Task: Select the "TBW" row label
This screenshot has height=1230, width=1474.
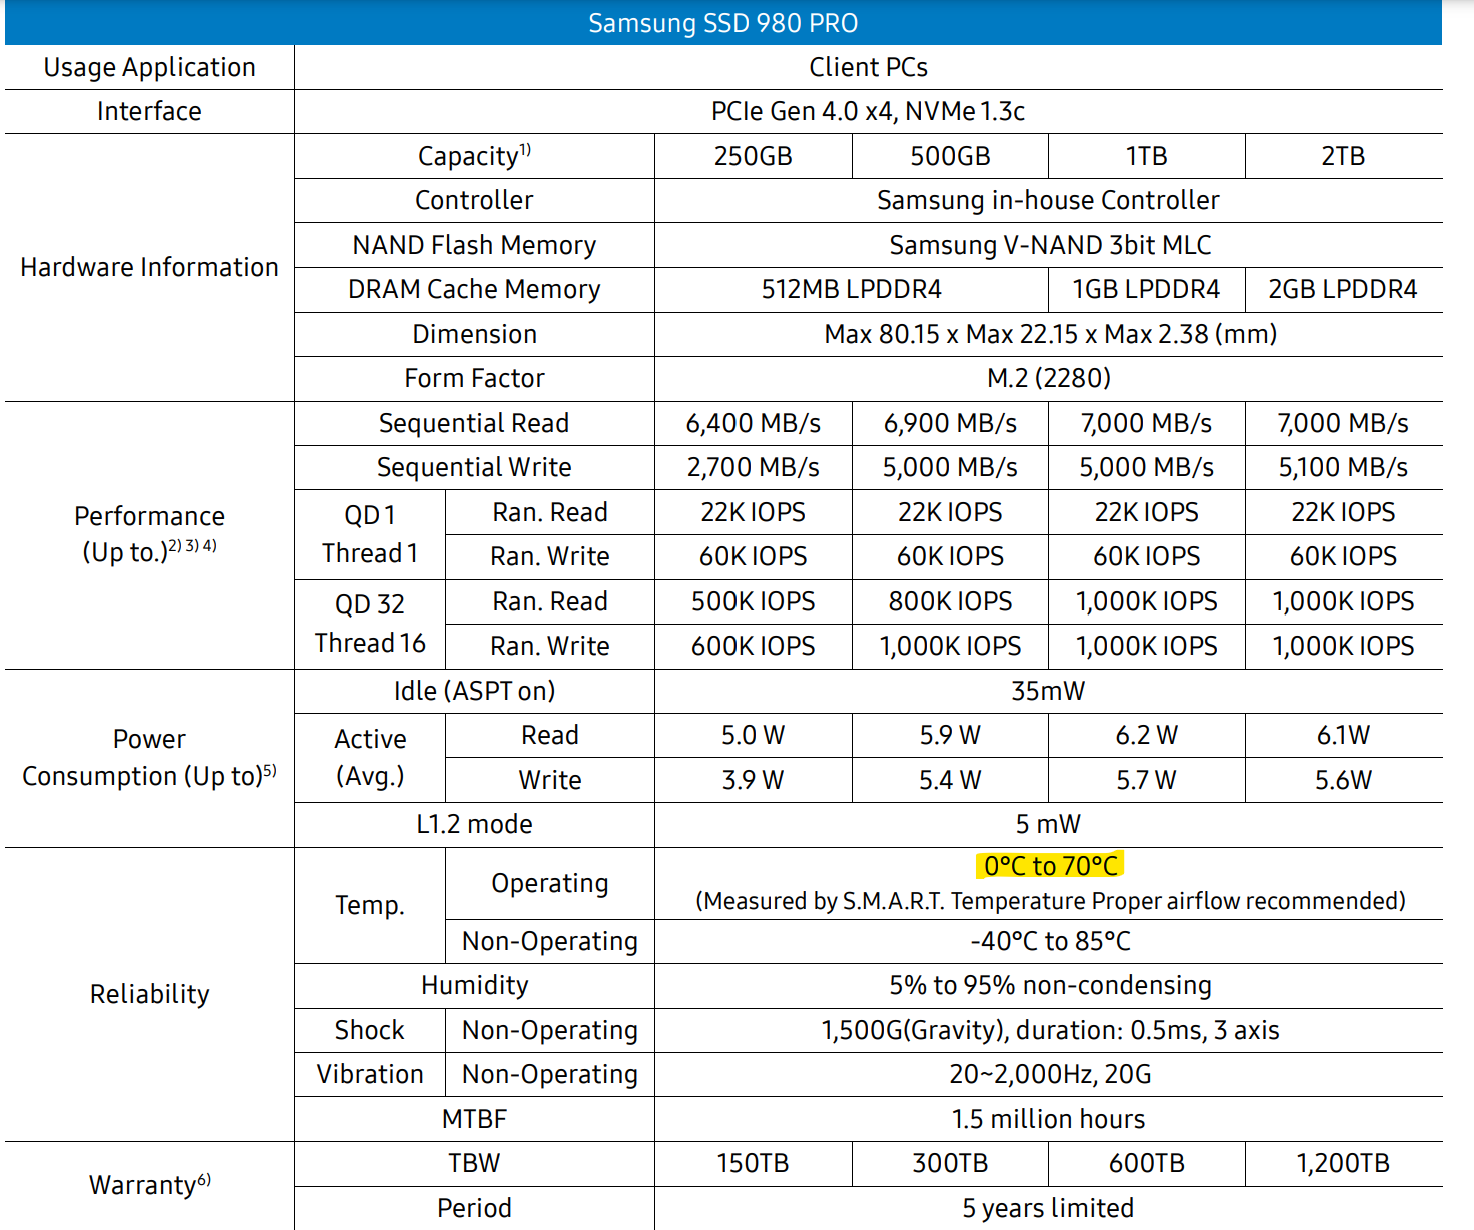Action: (x=474, y=1163)
